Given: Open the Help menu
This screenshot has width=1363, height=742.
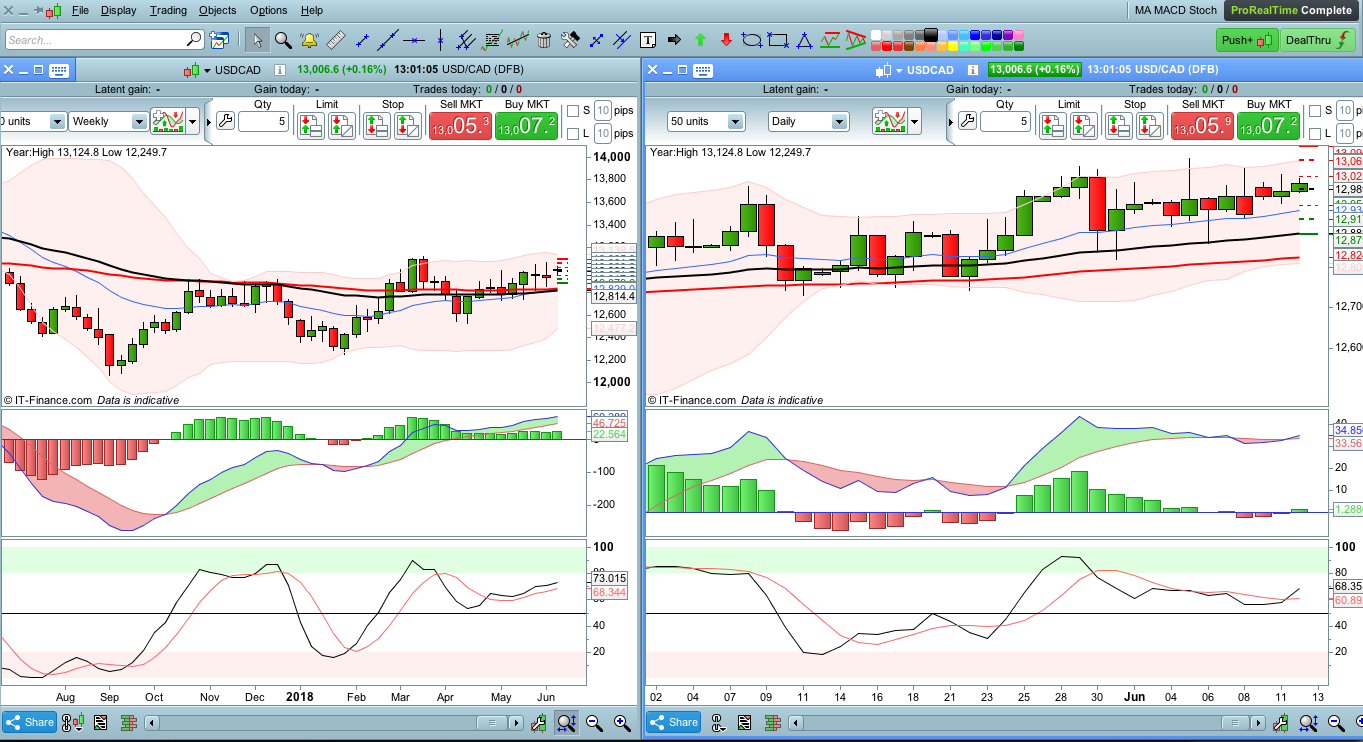Looking at the screenshot, I should pos(312,10).
